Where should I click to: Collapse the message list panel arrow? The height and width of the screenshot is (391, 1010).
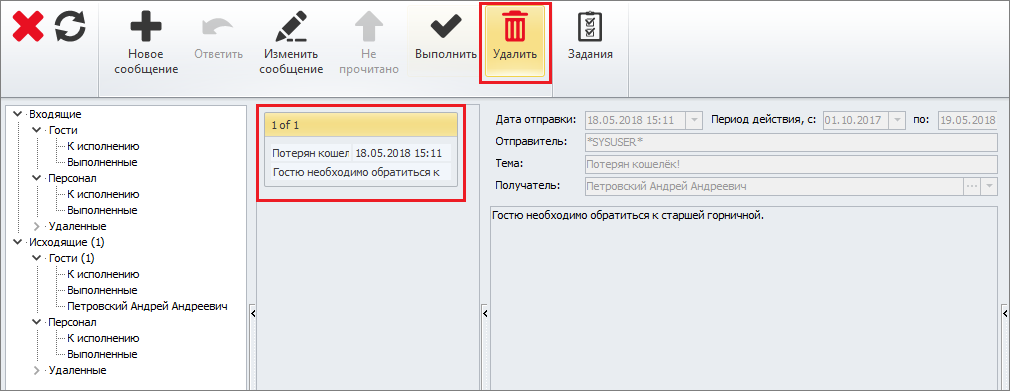coord(485,313)
